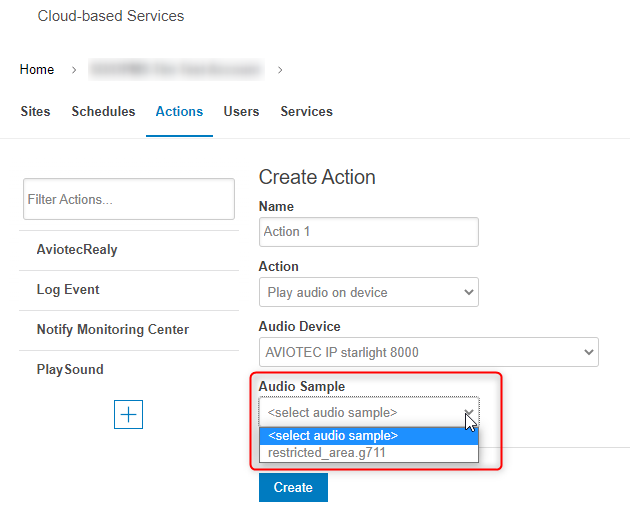Click the blurred account breadcrumb
Screen dimensions: 630x519
tap(175, 69)
